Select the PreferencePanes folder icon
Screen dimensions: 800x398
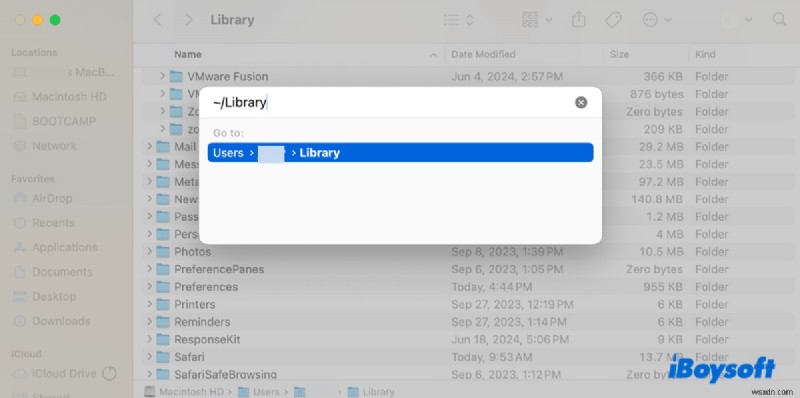[163, 269]
